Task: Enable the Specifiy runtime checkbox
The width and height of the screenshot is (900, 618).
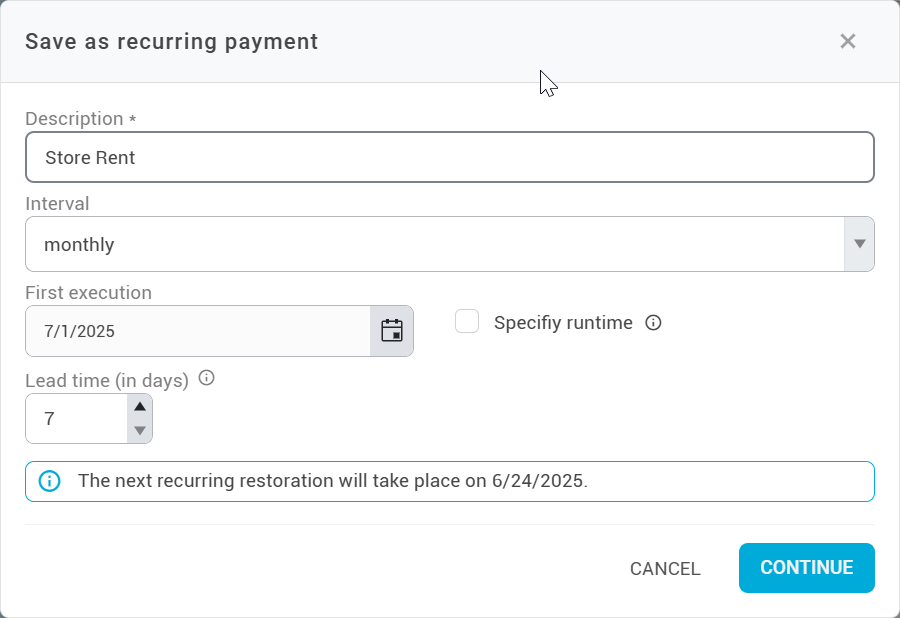Action: click(467, 322)
